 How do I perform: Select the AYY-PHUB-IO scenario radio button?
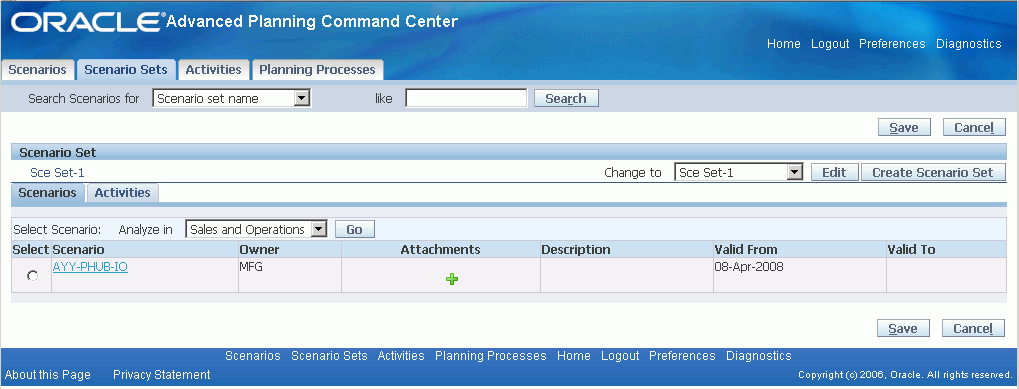[x=32, y=276]
